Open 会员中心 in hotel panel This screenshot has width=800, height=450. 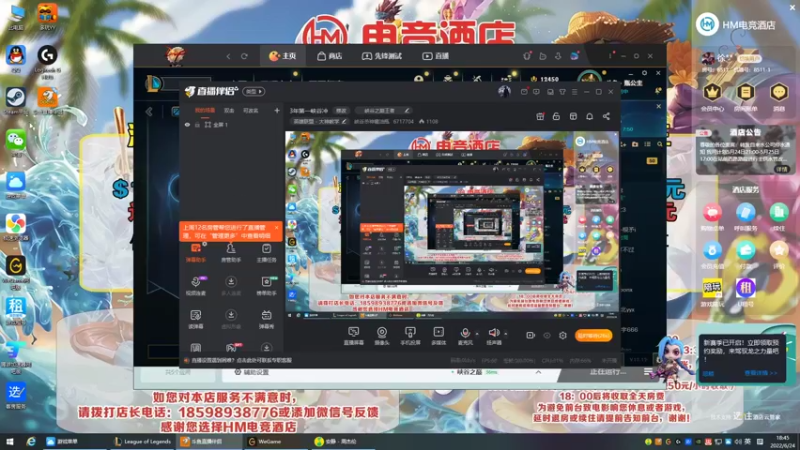coord(712,97)
